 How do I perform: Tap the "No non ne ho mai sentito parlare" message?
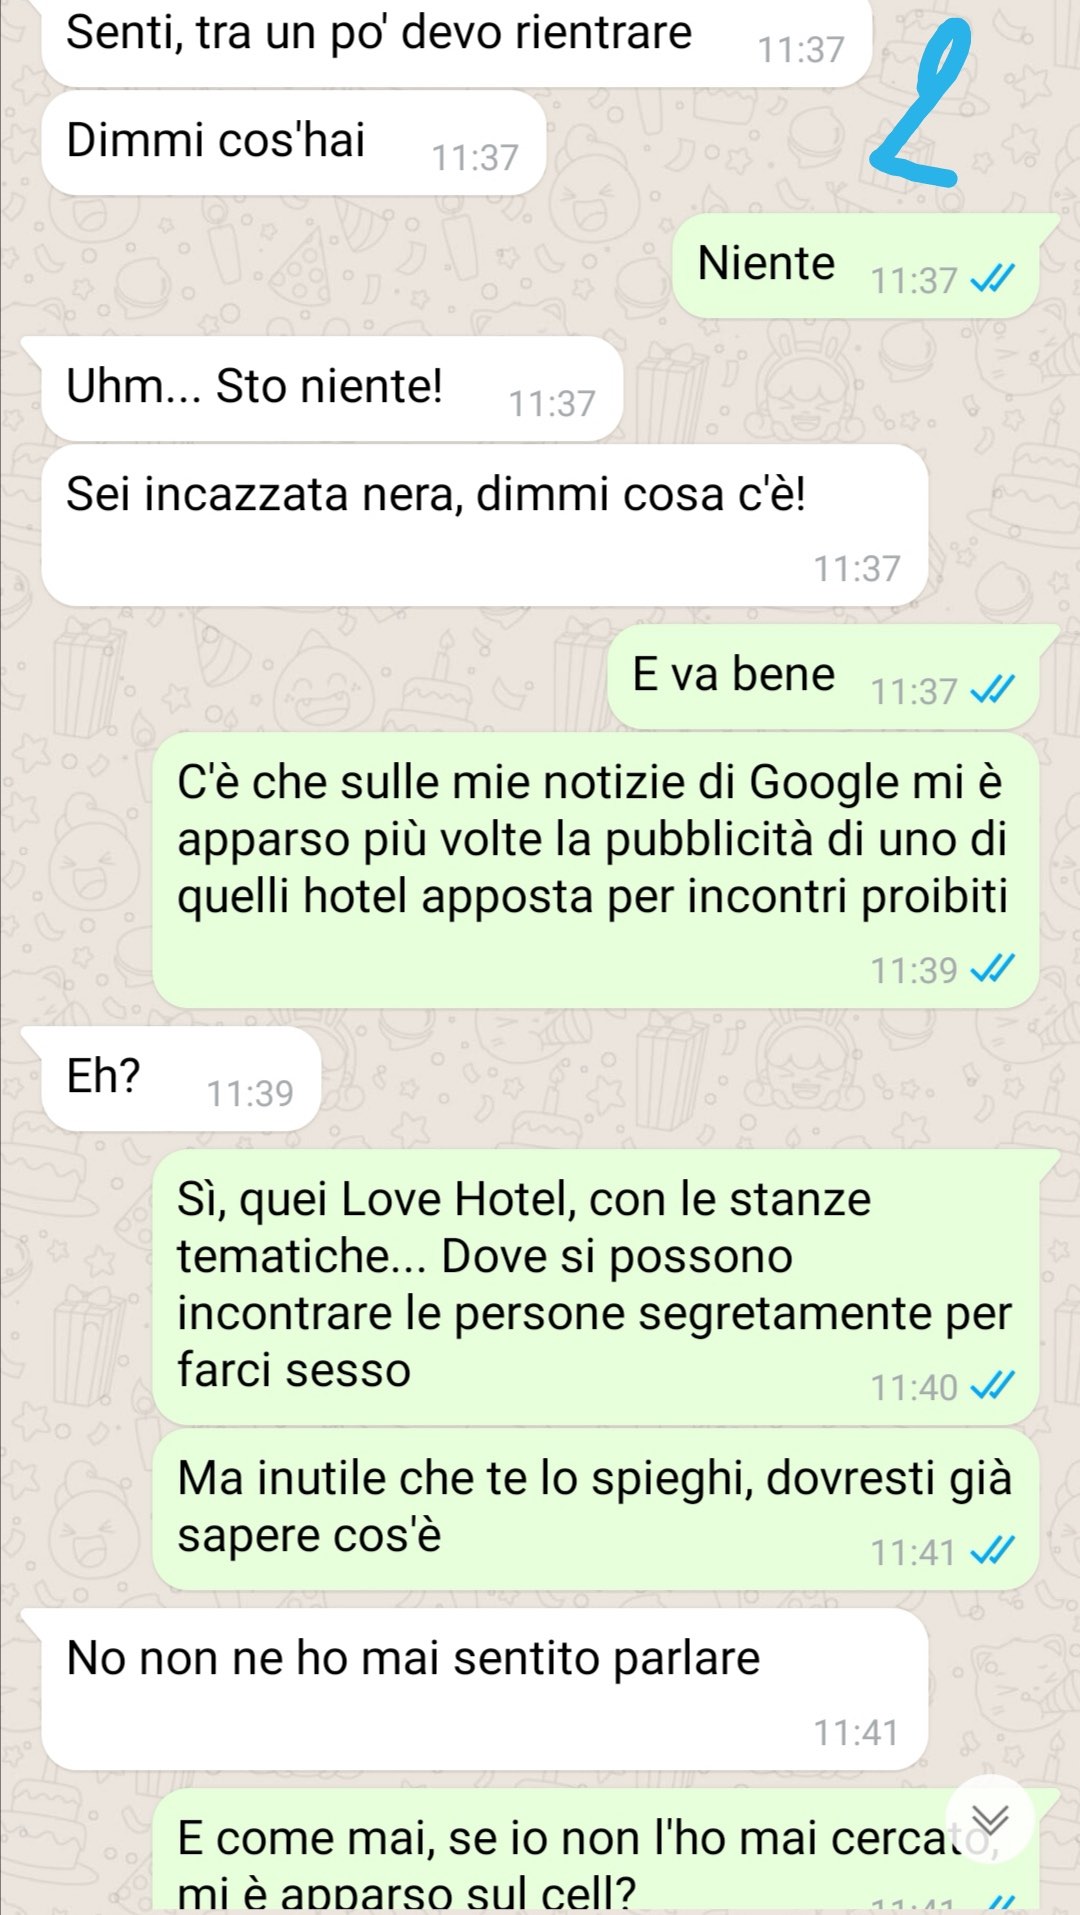coord(485,1690)
